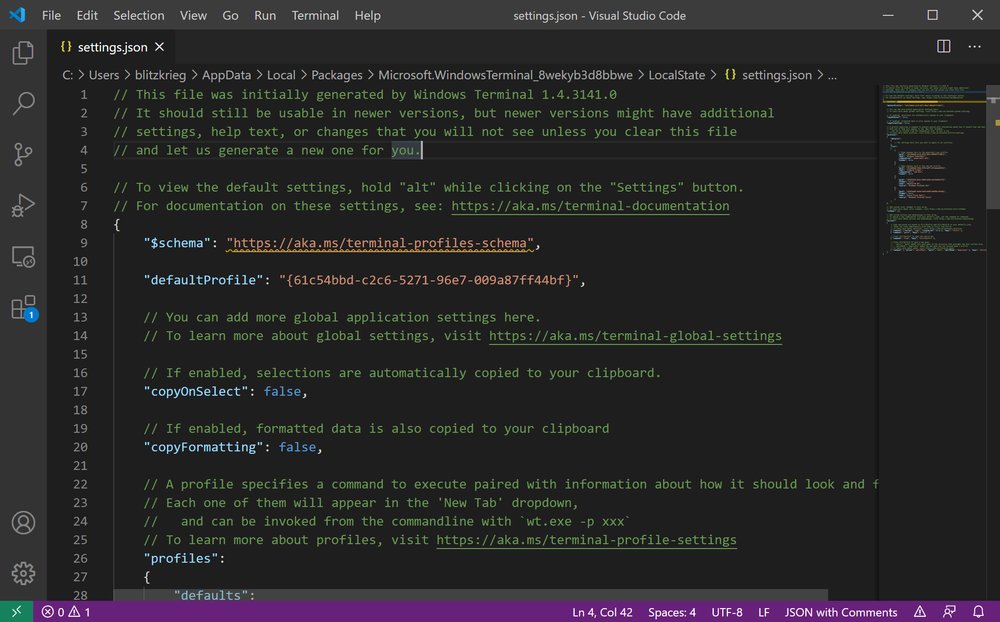Click the defaultProfile GUID string value
1000x622 pixels.
click(429, 280)
